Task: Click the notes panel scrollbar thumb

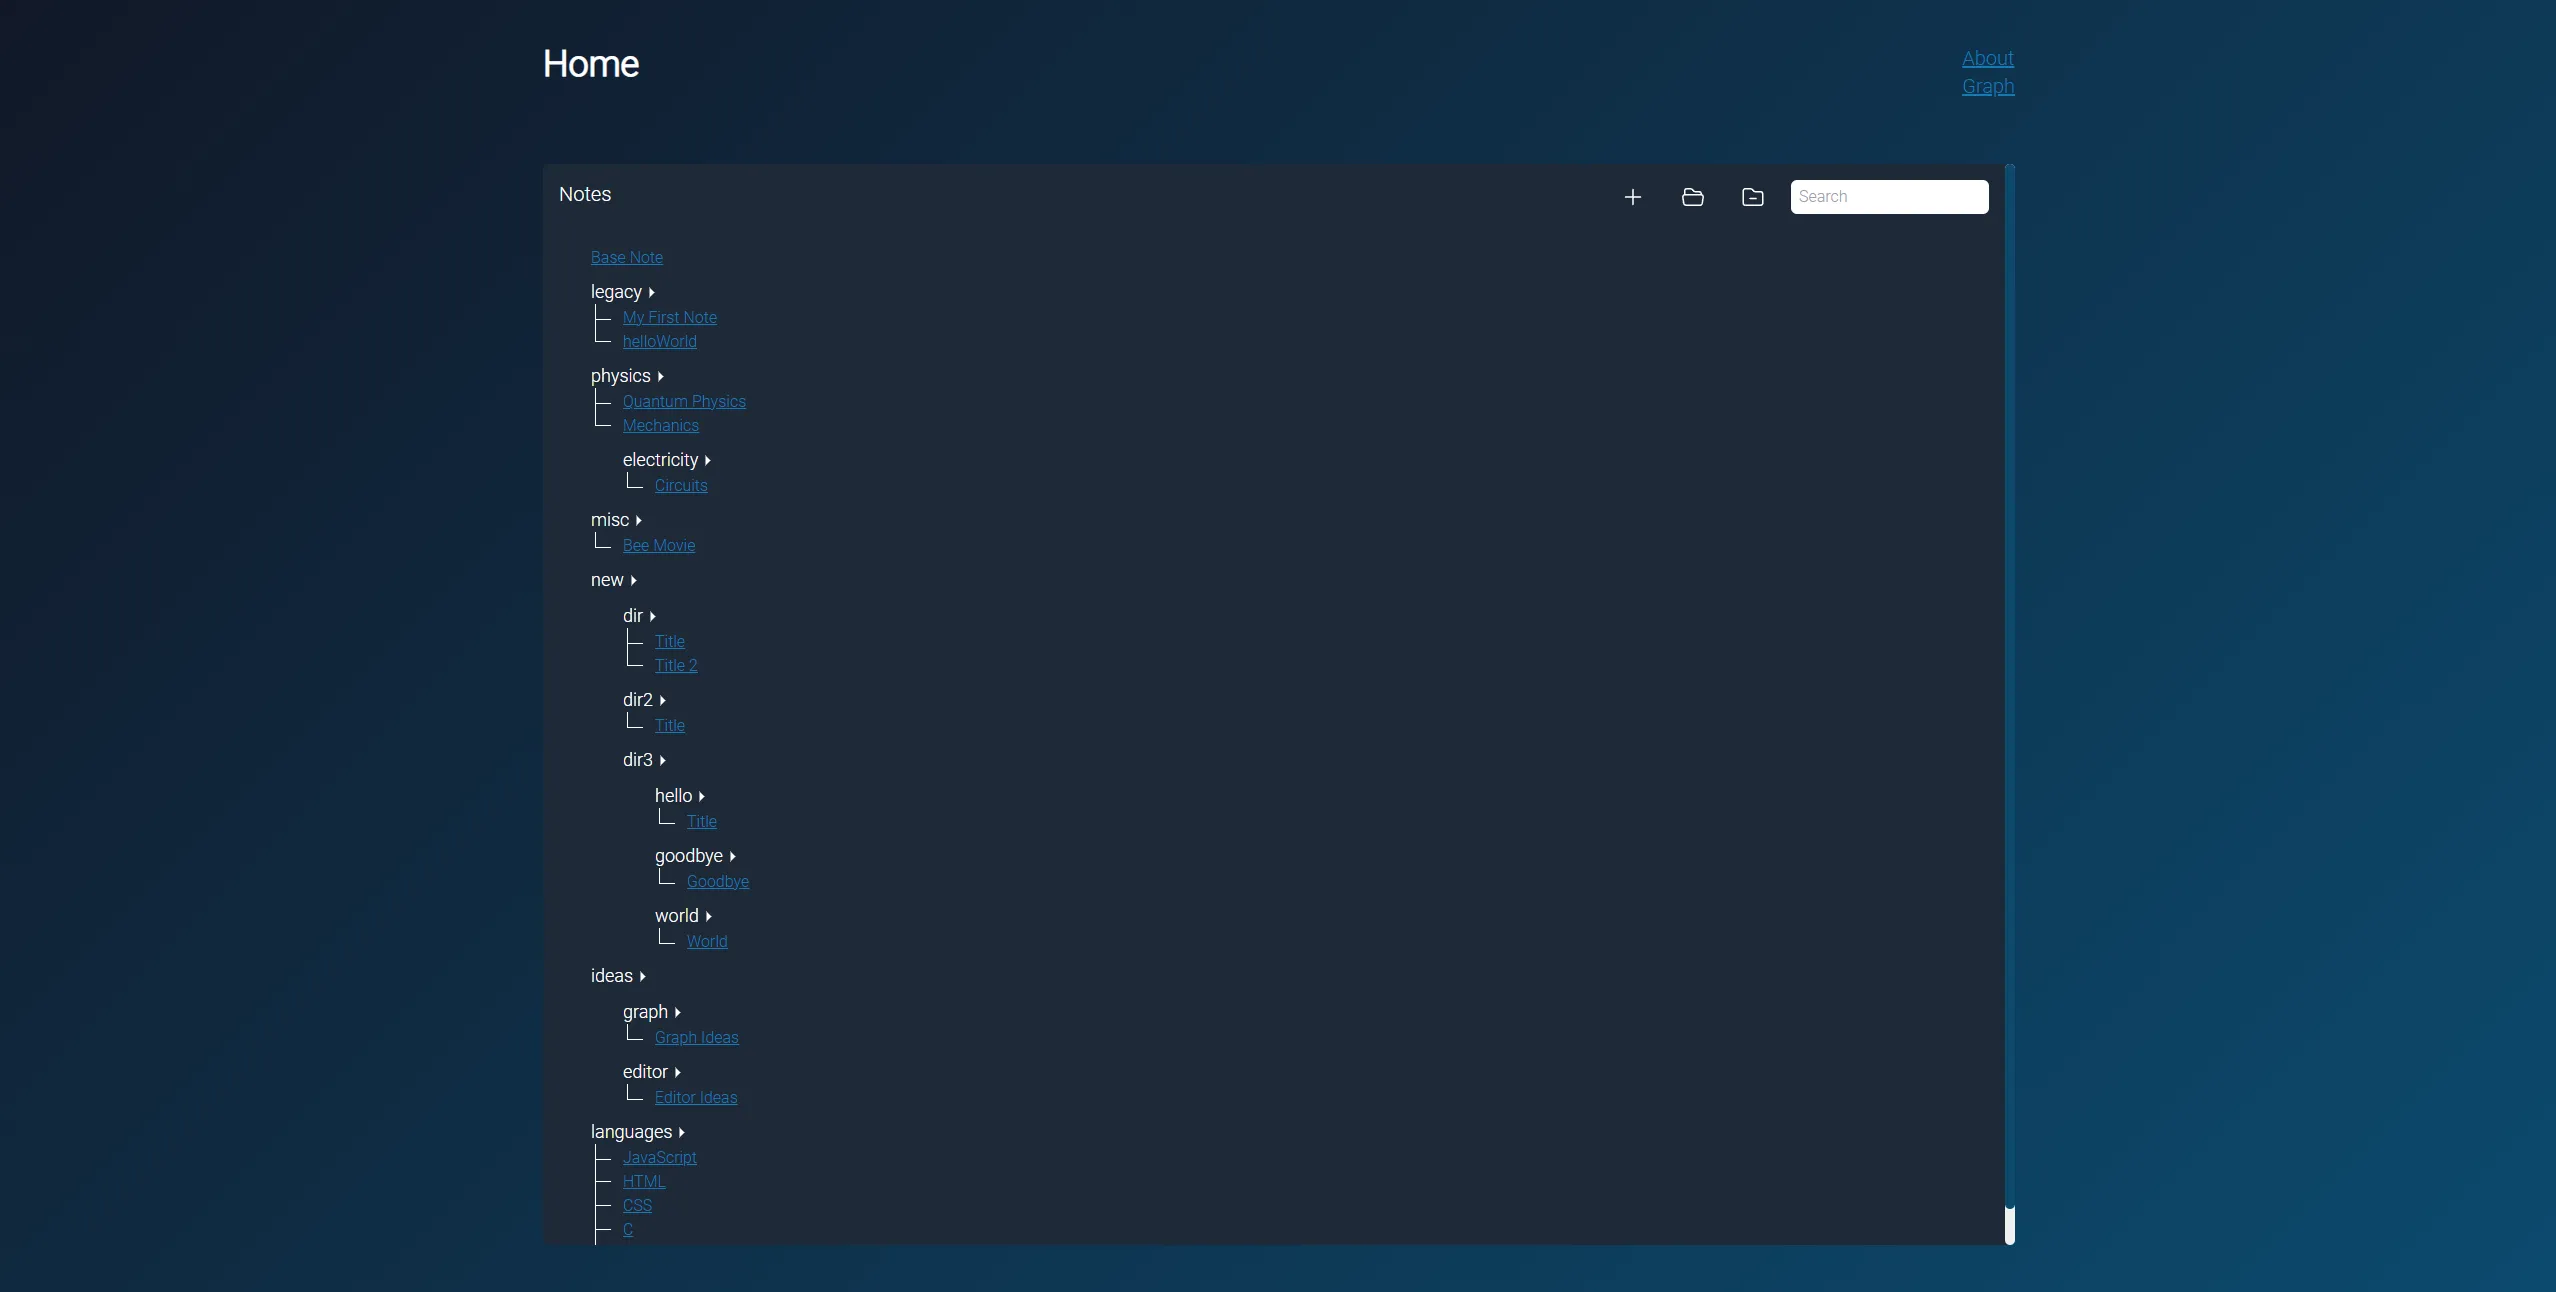Action: 2009,1225
